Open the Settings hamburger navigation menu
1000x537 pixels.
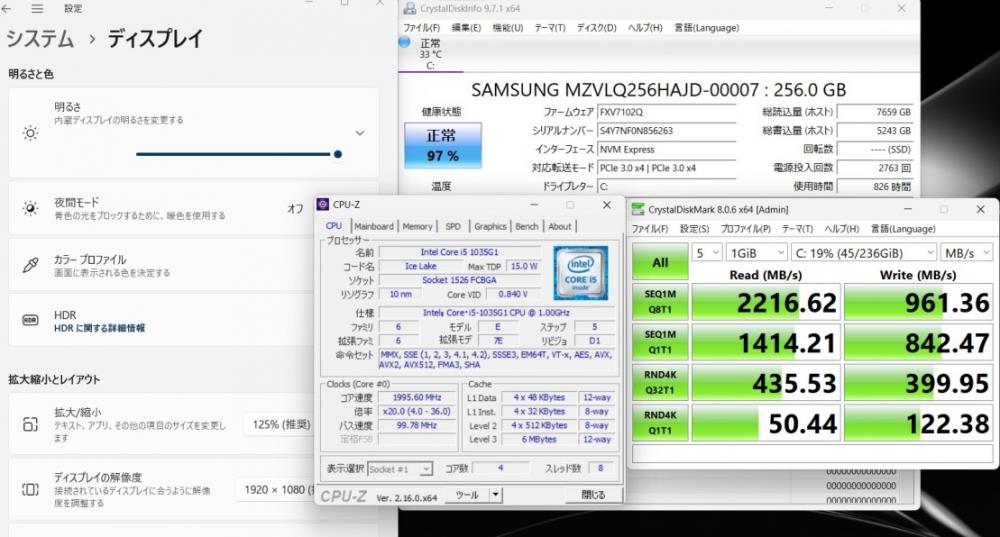coord(37,8)
